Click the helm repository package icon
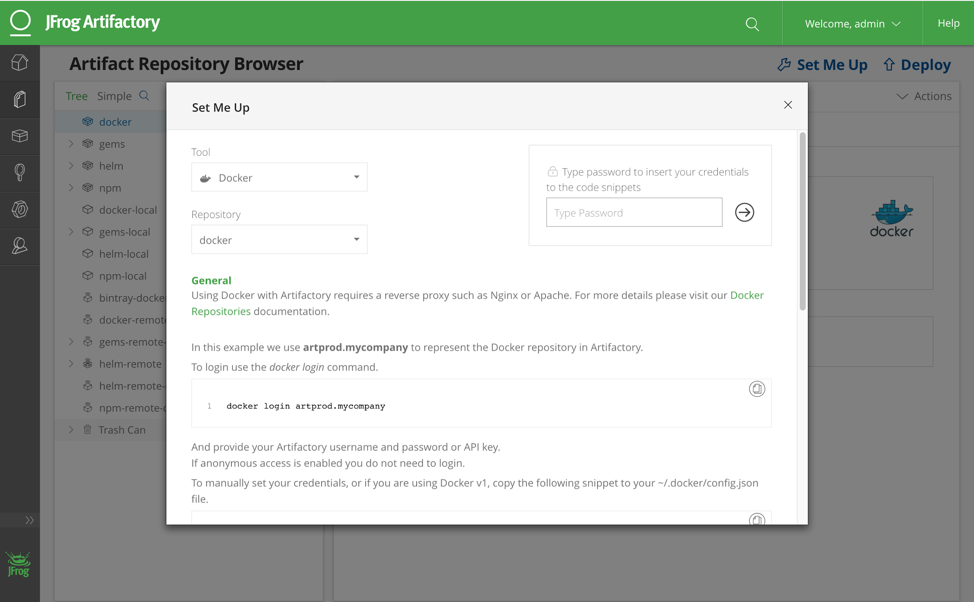 88,166
